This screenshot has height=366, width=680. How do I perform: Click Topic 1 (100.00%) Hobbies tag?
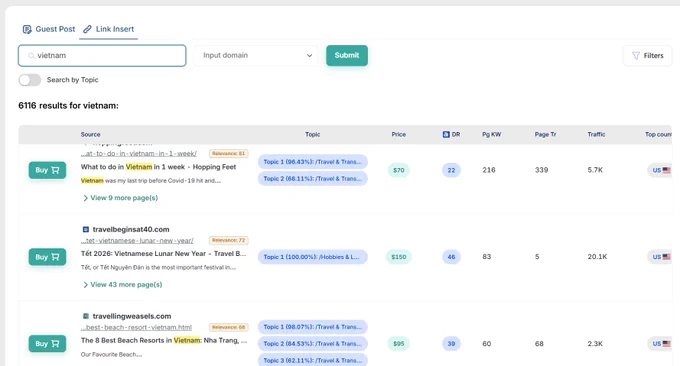tap(313, 257)
